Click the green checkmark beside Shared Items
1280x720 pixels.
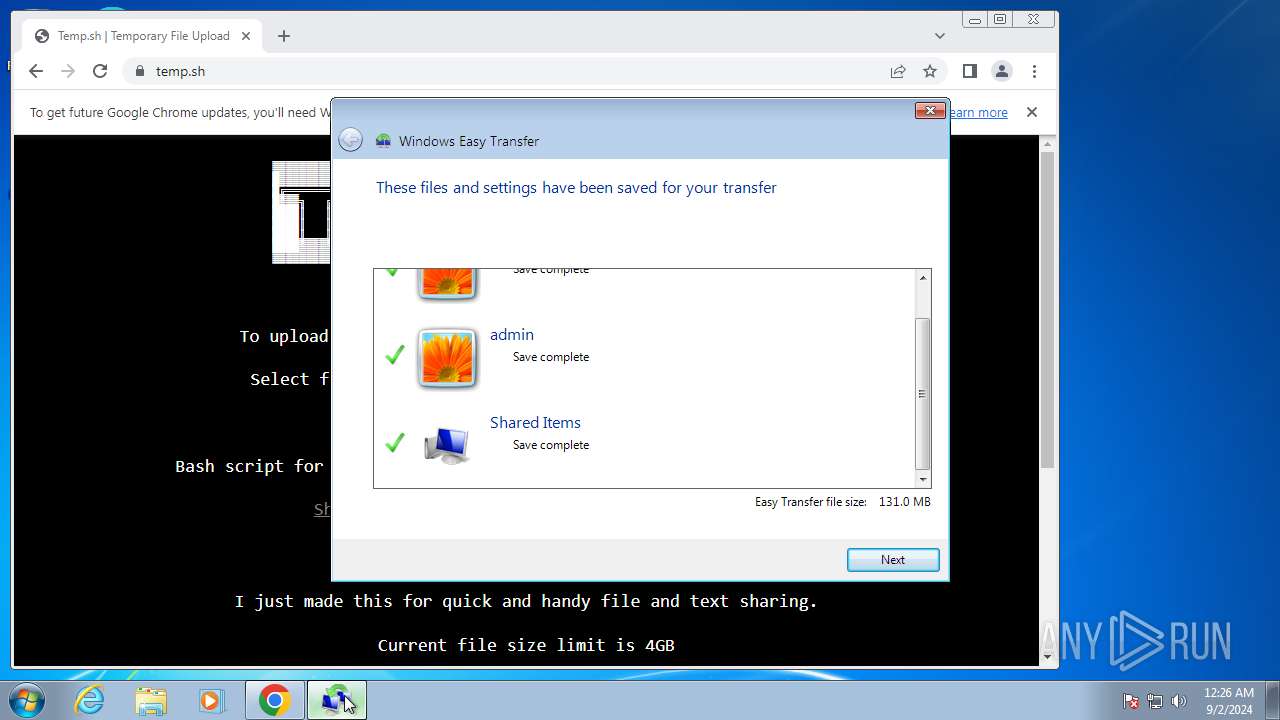point(395,442)
